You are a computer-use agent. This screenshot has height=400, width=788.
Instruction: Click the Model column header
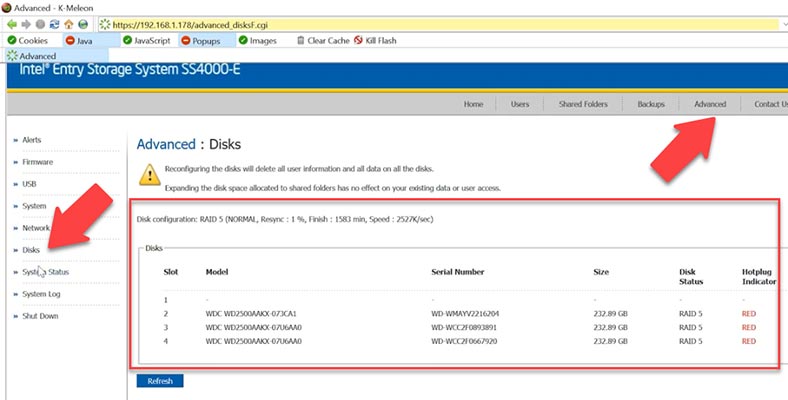tap(217, 272)
